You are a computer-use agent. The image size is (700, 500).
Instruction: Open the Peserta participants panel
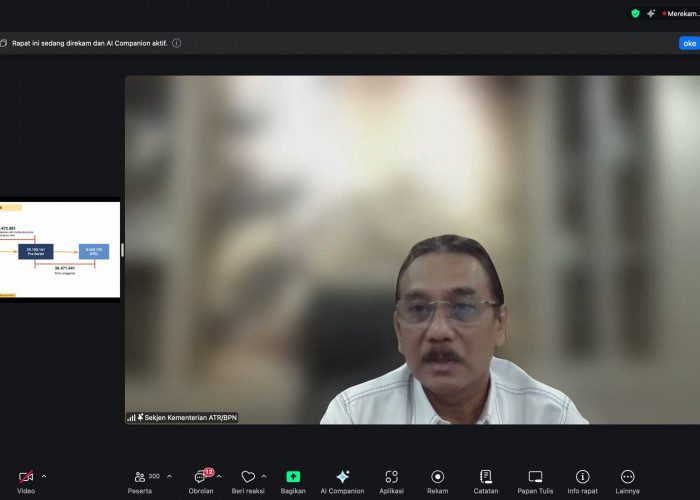(141, 477)
